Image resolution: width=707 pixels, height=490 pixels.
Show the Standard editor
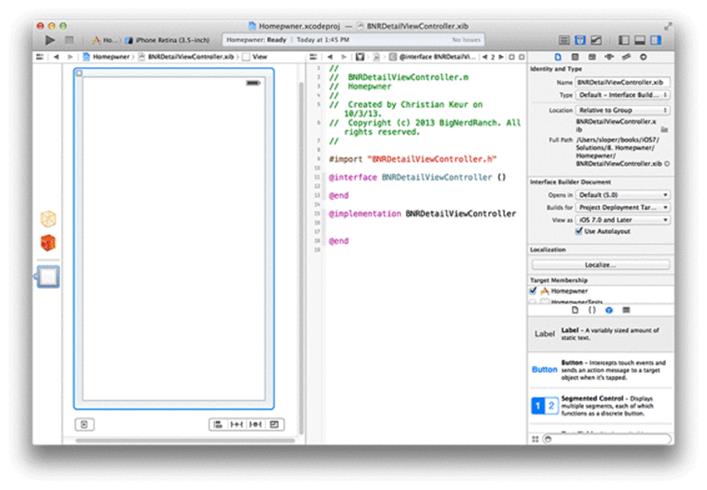(x=564, y=40)
